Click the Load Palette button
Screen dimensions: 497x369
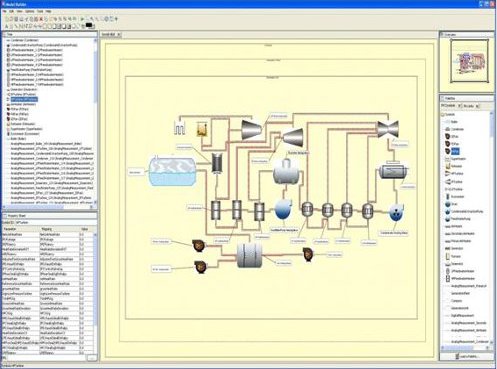(467, 356)
